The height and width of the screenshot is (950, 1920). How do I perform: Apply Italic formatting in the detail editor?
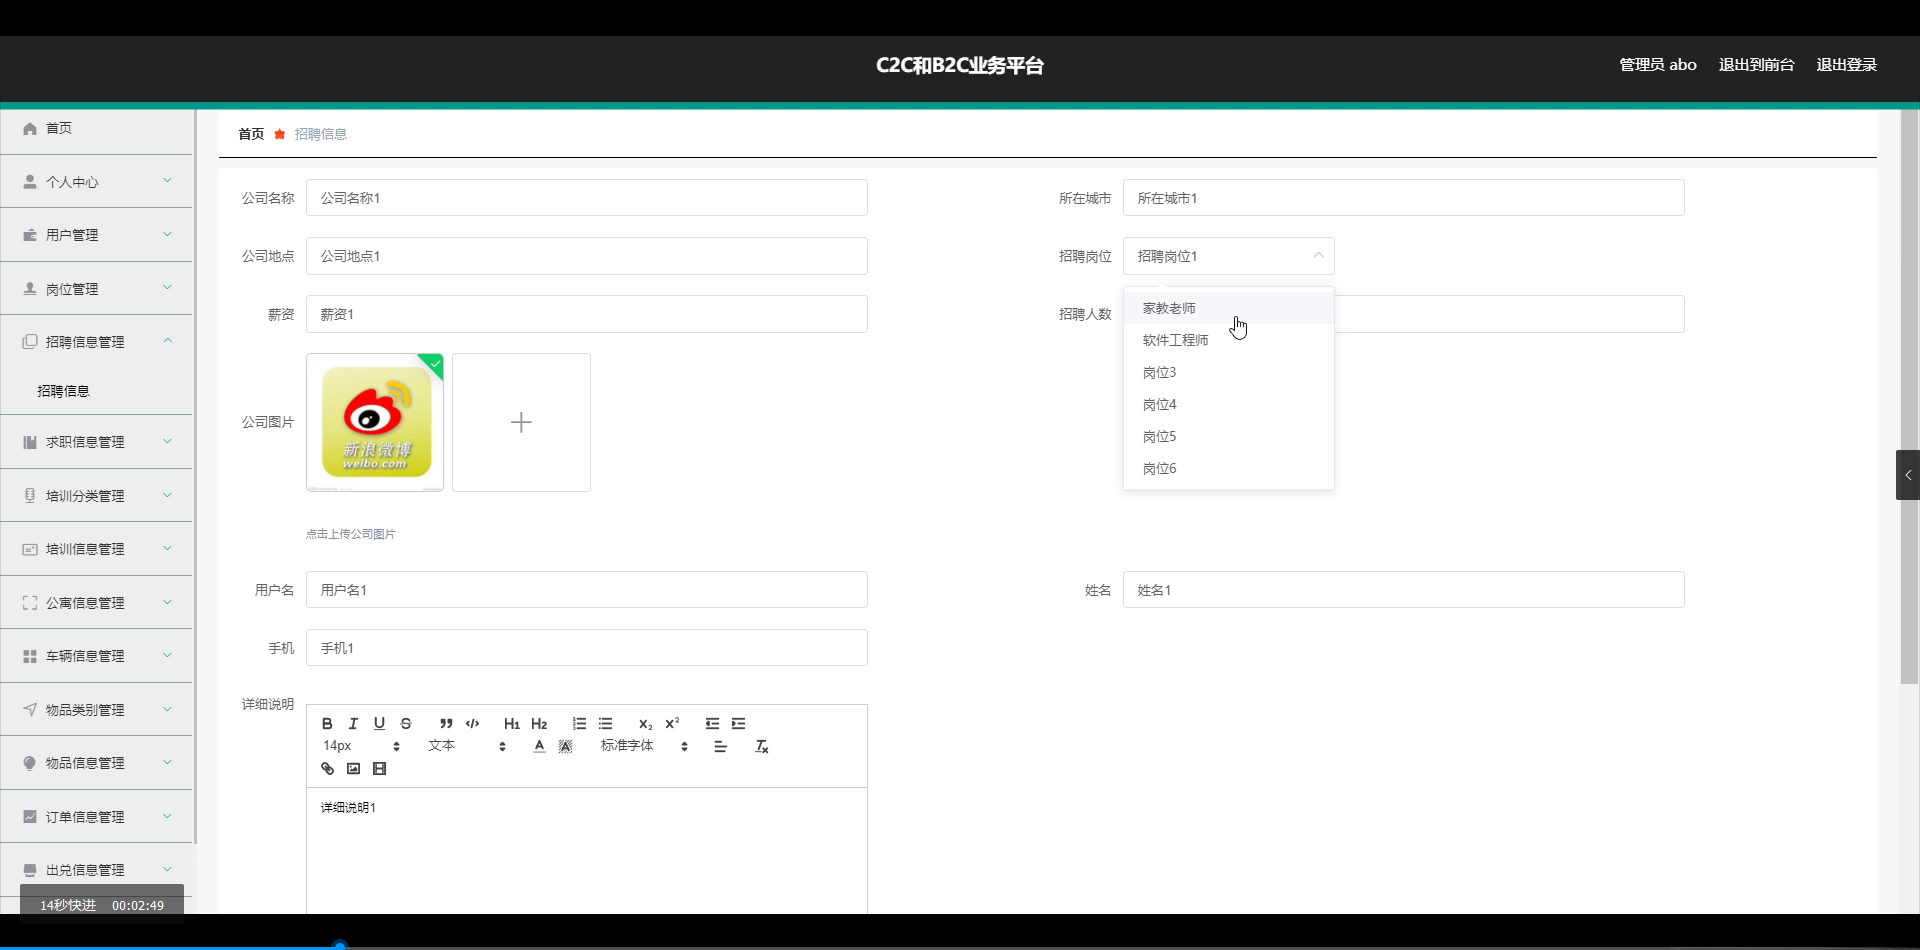(353, 724)
